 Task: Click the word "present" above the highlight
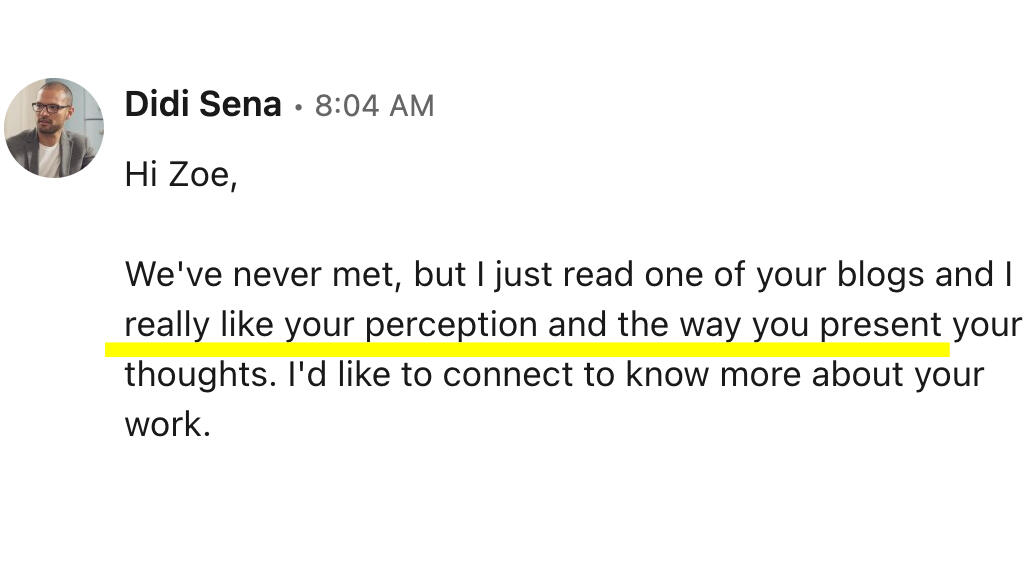pos(881,325)
